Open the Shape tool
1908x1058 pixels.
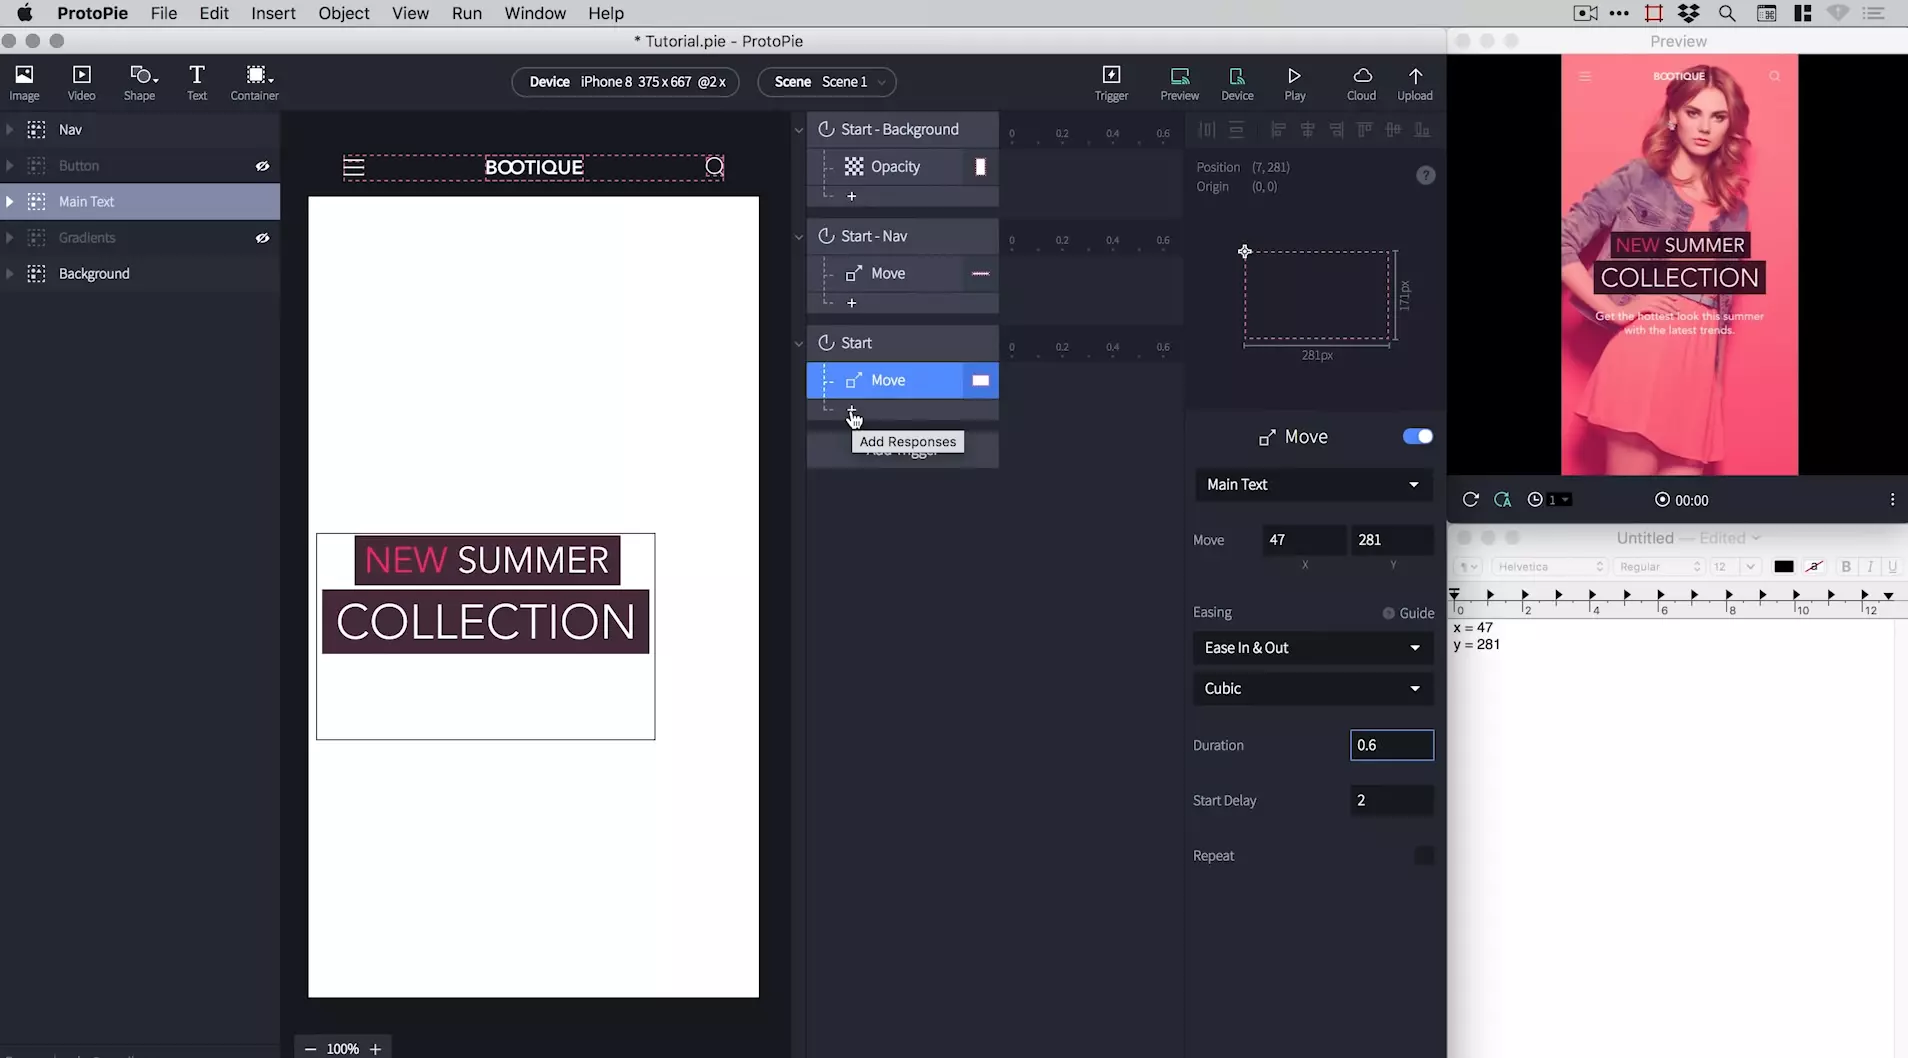140,82
